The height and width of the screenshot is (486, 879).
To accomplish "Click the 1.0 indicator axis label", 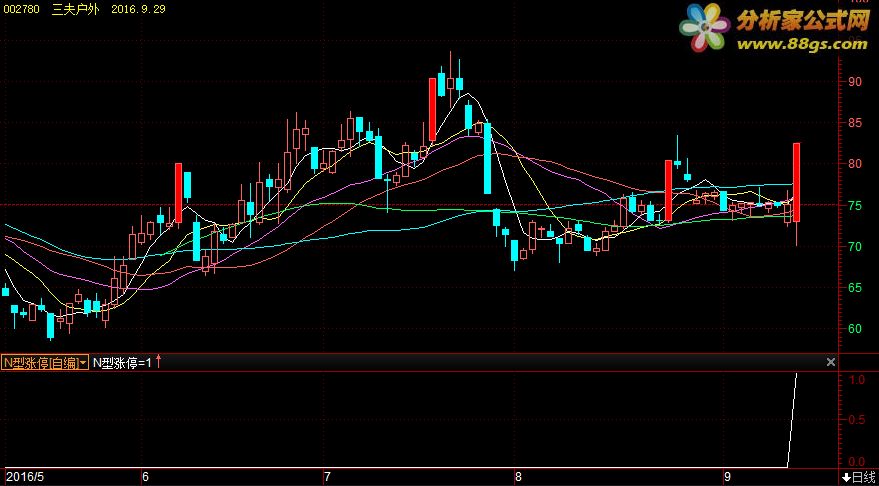I will [856, 379].
